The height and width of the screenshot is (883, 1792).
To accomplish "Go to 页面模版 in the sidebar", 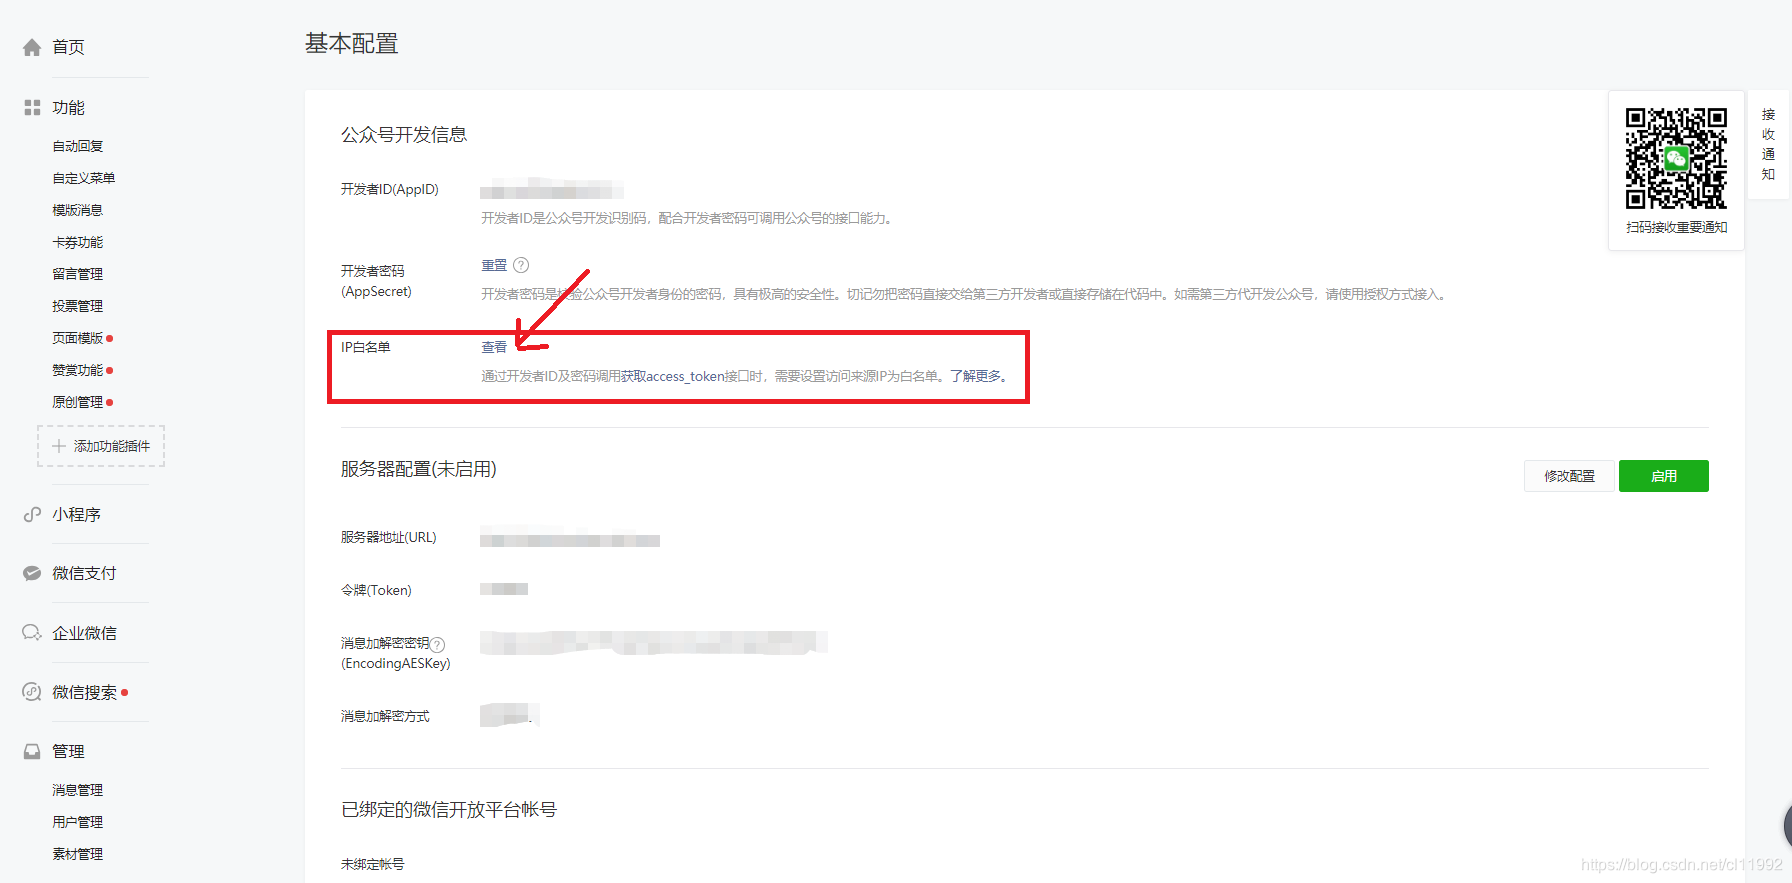I will pyautogui.click(x=78, y=338).
